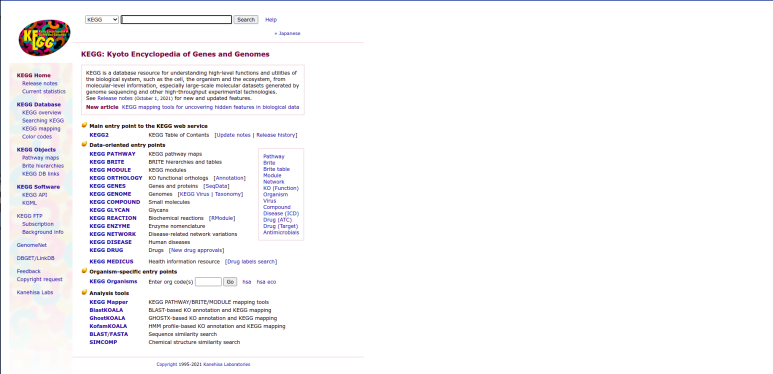773x374 pixels.
Task: Open the KEGG mapping tools article link
Action: point(211,107)
